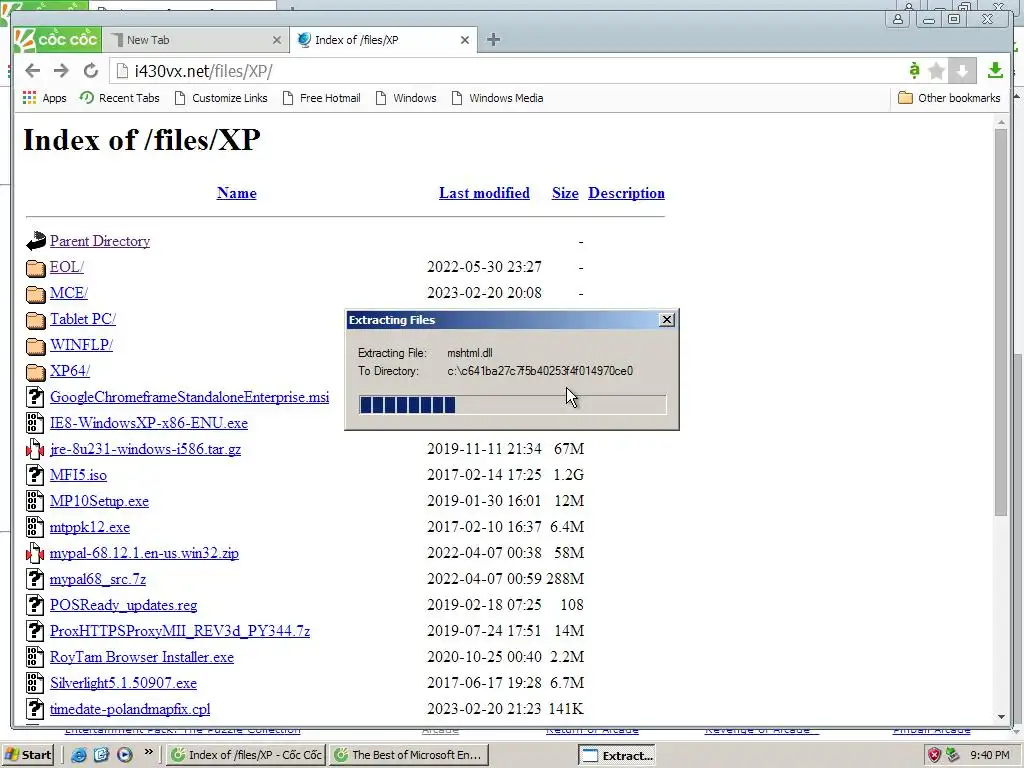The image size is (1024, 768).
Task: Sort listing by Size column
Action: (565, 193)
